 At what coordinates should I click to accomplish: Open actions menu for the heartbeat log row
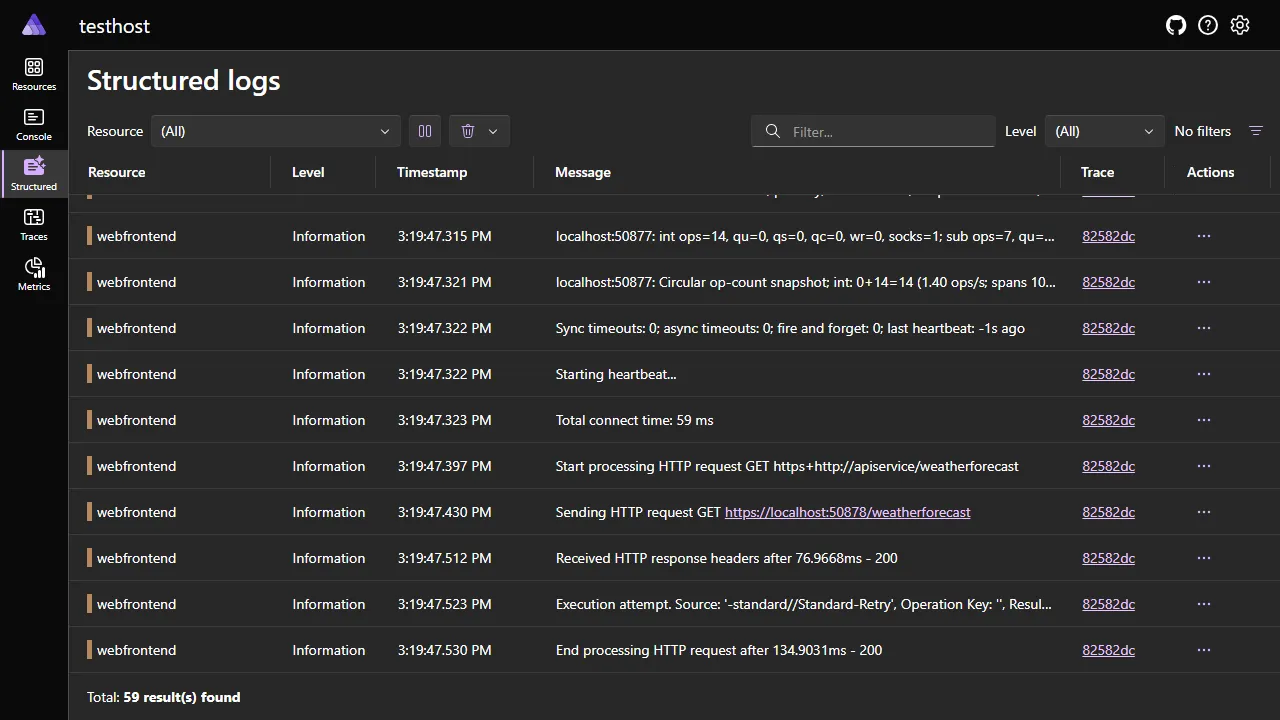1203,374
